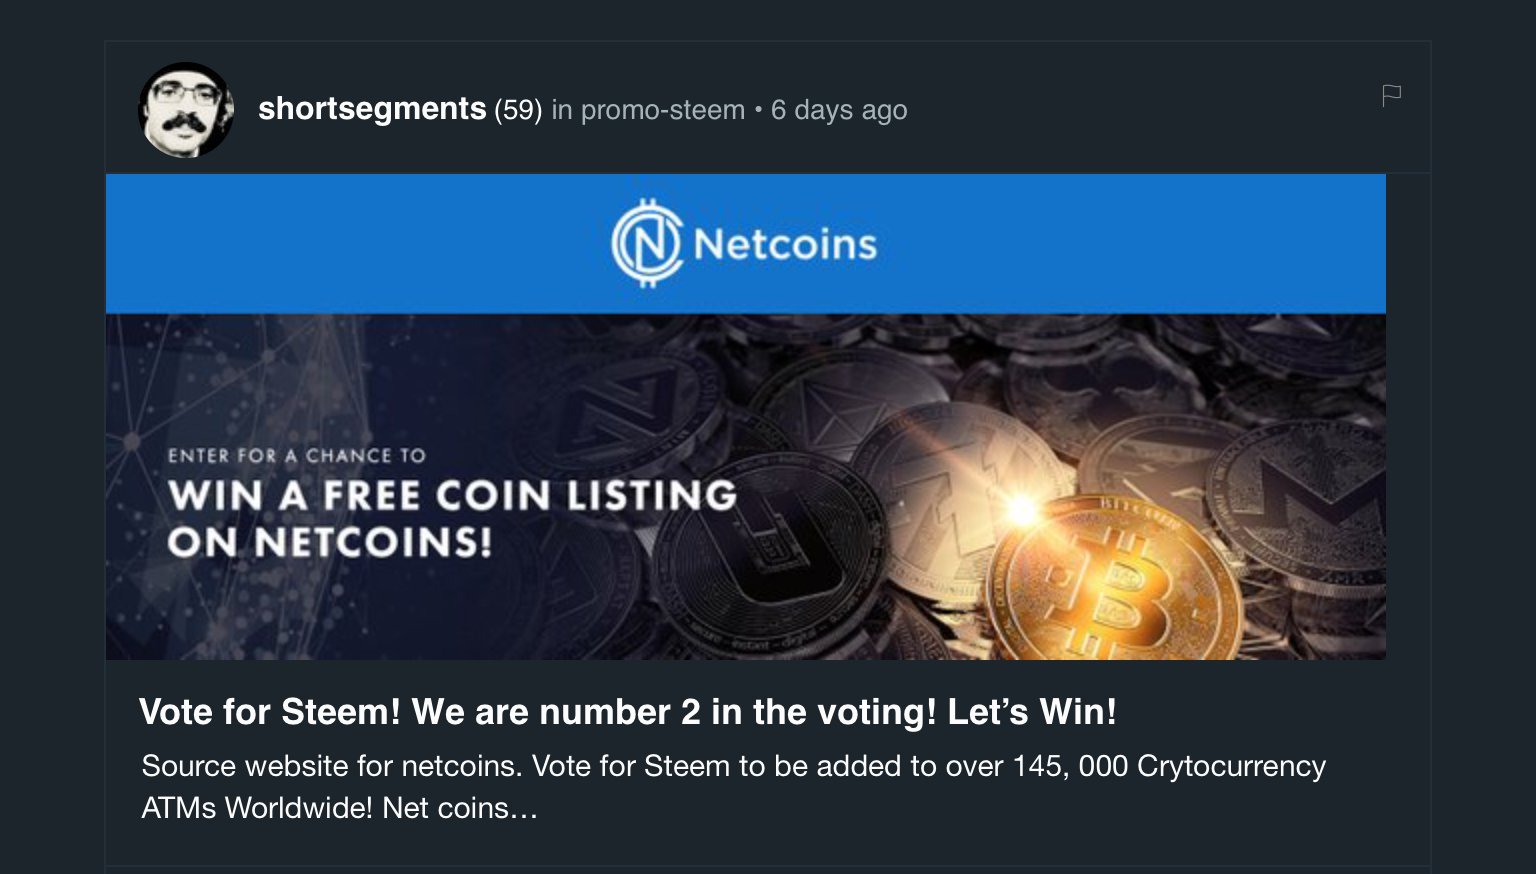This screenshot has width=1536, height=874.
Task: Open the shortsegments username link
Action: tap(372, 109)
